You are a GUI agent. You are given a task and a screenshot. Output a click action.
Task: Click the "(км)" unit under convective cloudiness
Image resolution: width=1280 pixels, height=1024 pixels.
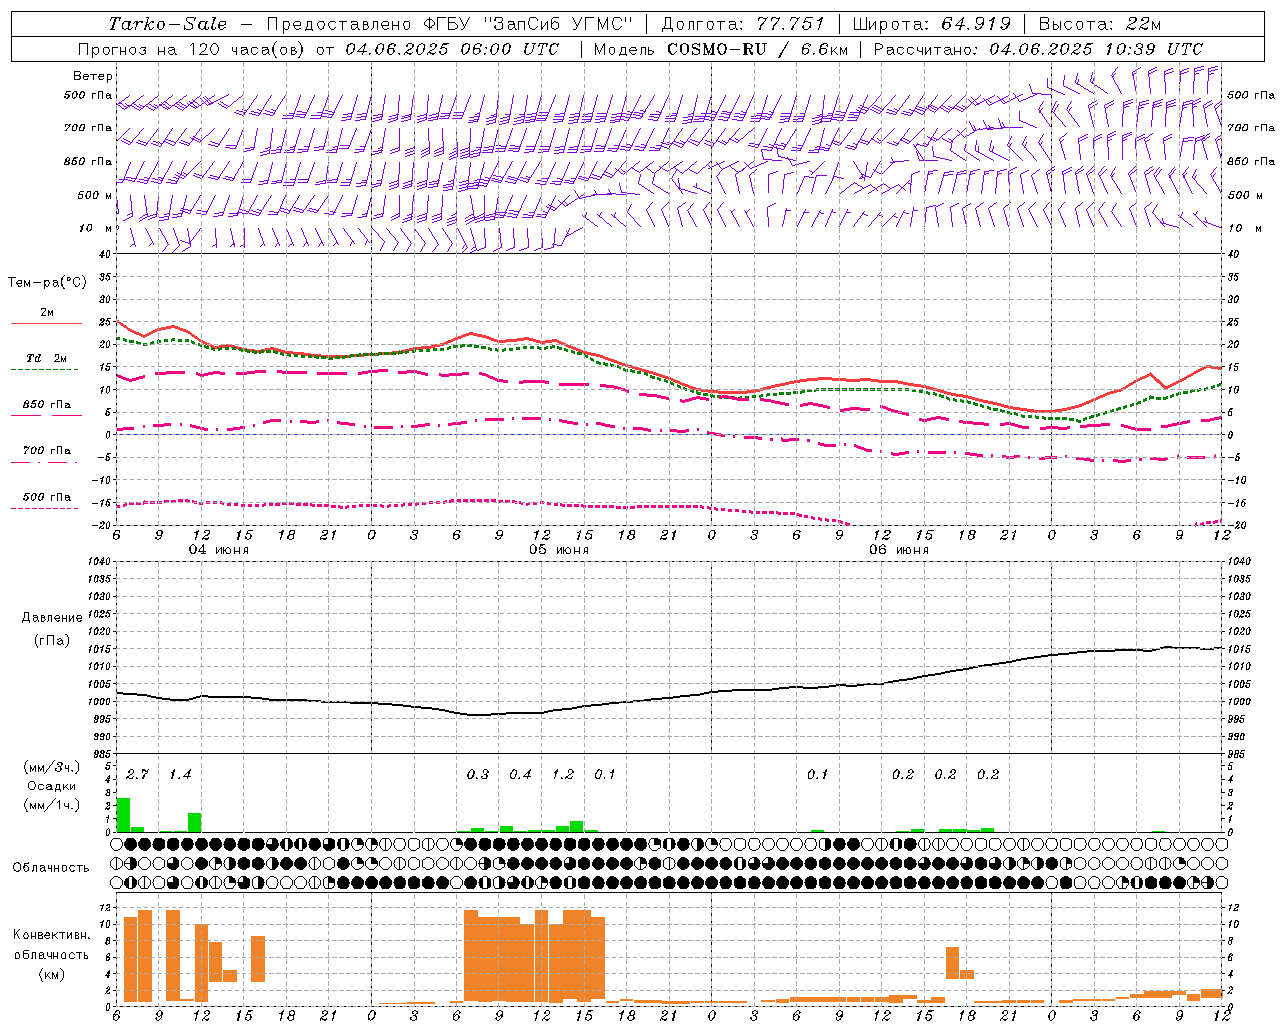point(52,974)
